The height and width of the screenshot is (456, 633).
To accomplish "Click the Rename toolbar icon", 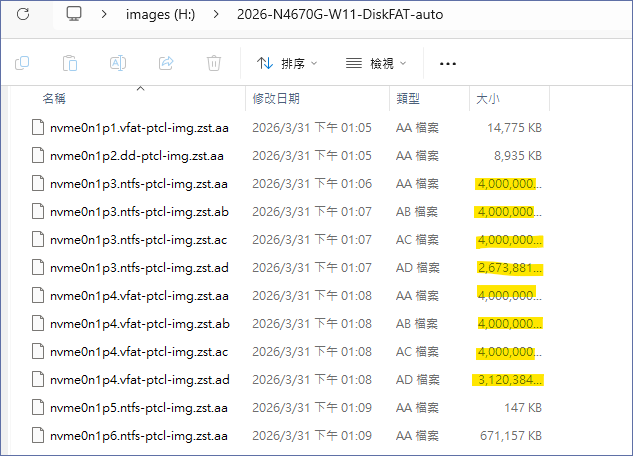I will 118,63.
